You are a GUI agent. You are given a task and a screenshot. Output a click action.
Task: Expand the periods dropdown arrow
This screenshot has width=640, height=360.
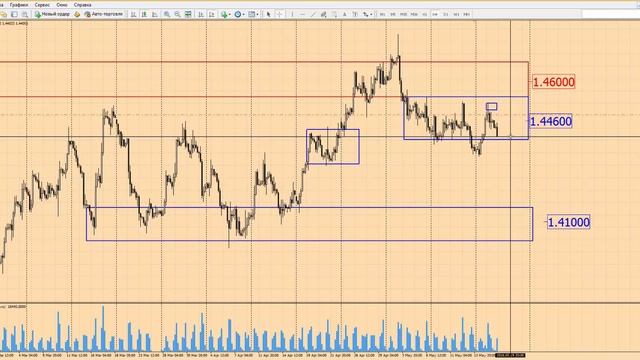pyautogui.click(x=244, y=15)
